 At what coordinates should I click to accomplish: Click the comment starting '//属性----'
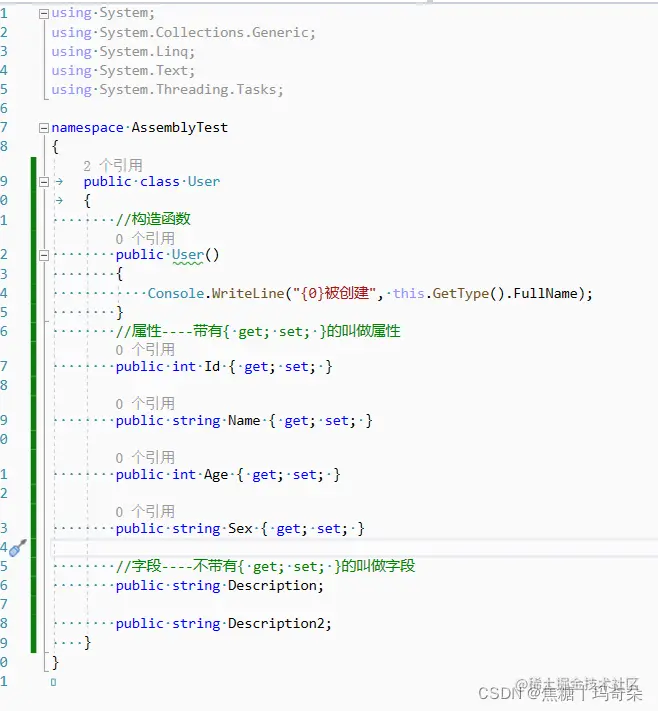258,331
